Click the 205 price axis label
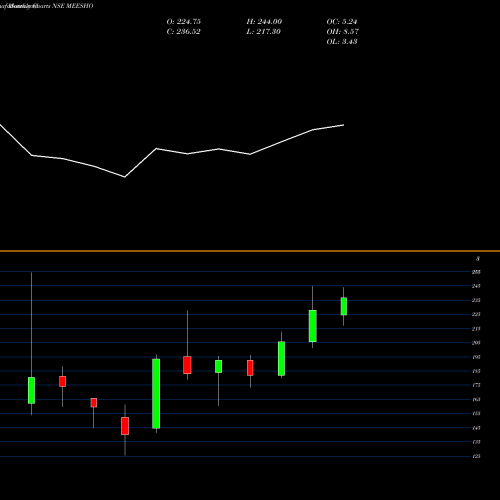The width and height of the screenshot is (500, 500). (476, 343)
